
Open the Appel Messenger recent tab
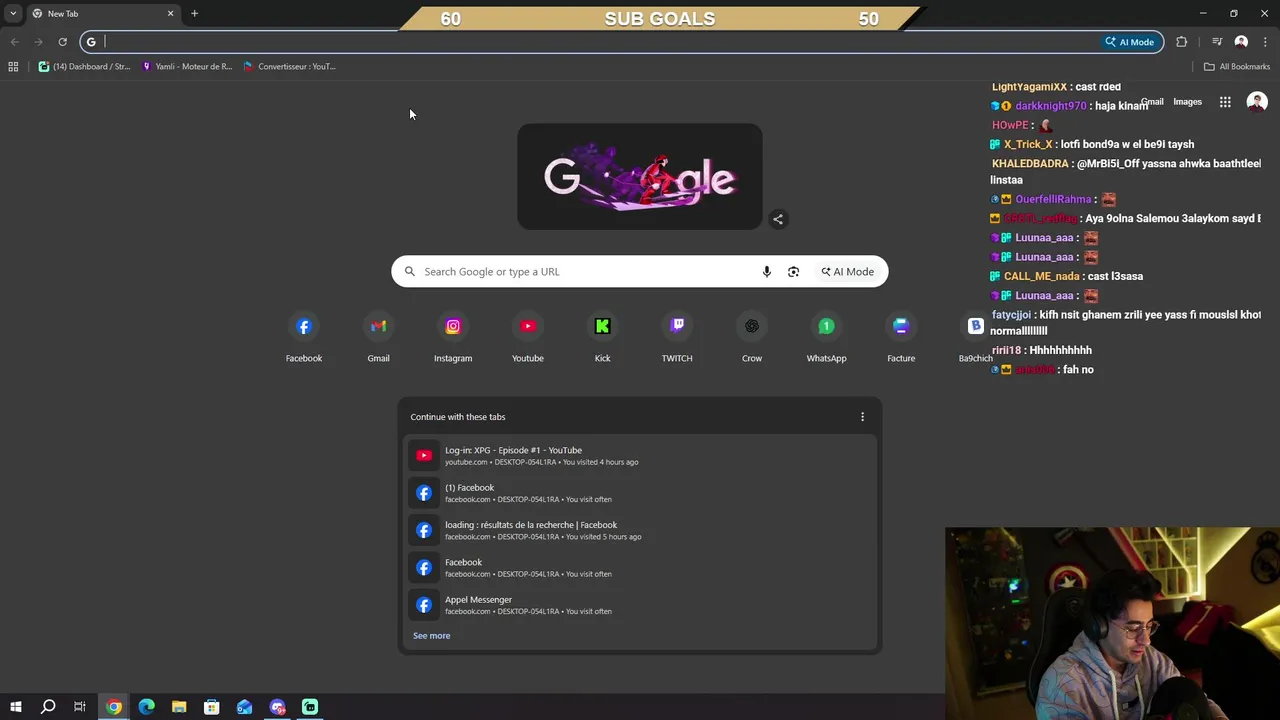[x=640, y=605]
